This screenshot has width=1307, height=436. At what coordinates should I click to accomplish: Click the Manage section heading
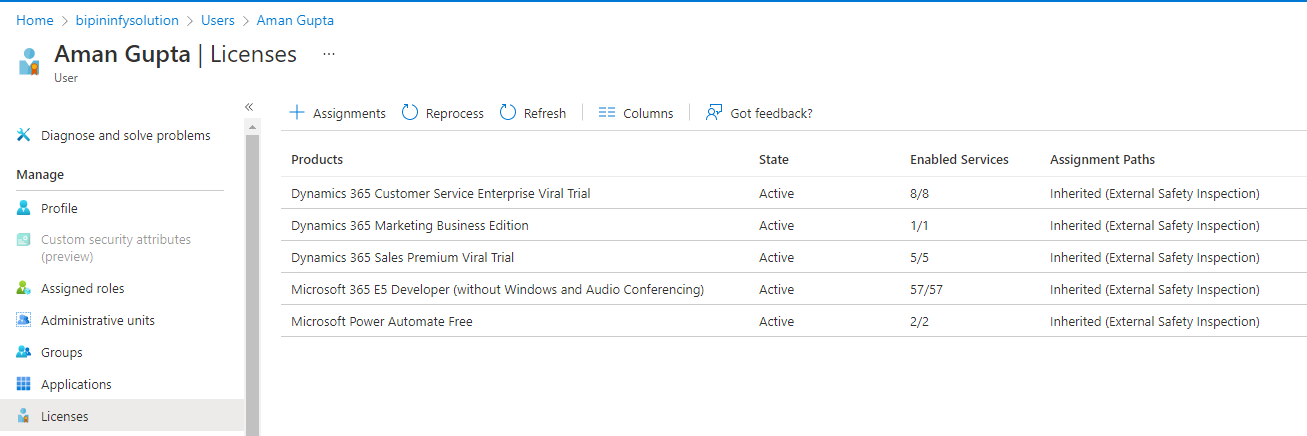40,174
